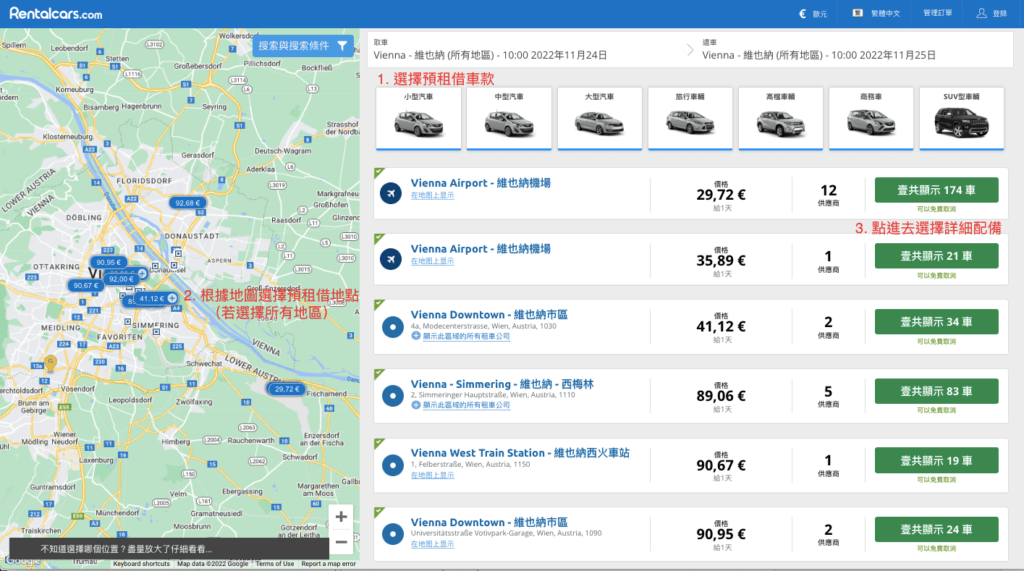Open the 繁體中文 language selector
This screenshot has height=571, width=1024.
876,13
